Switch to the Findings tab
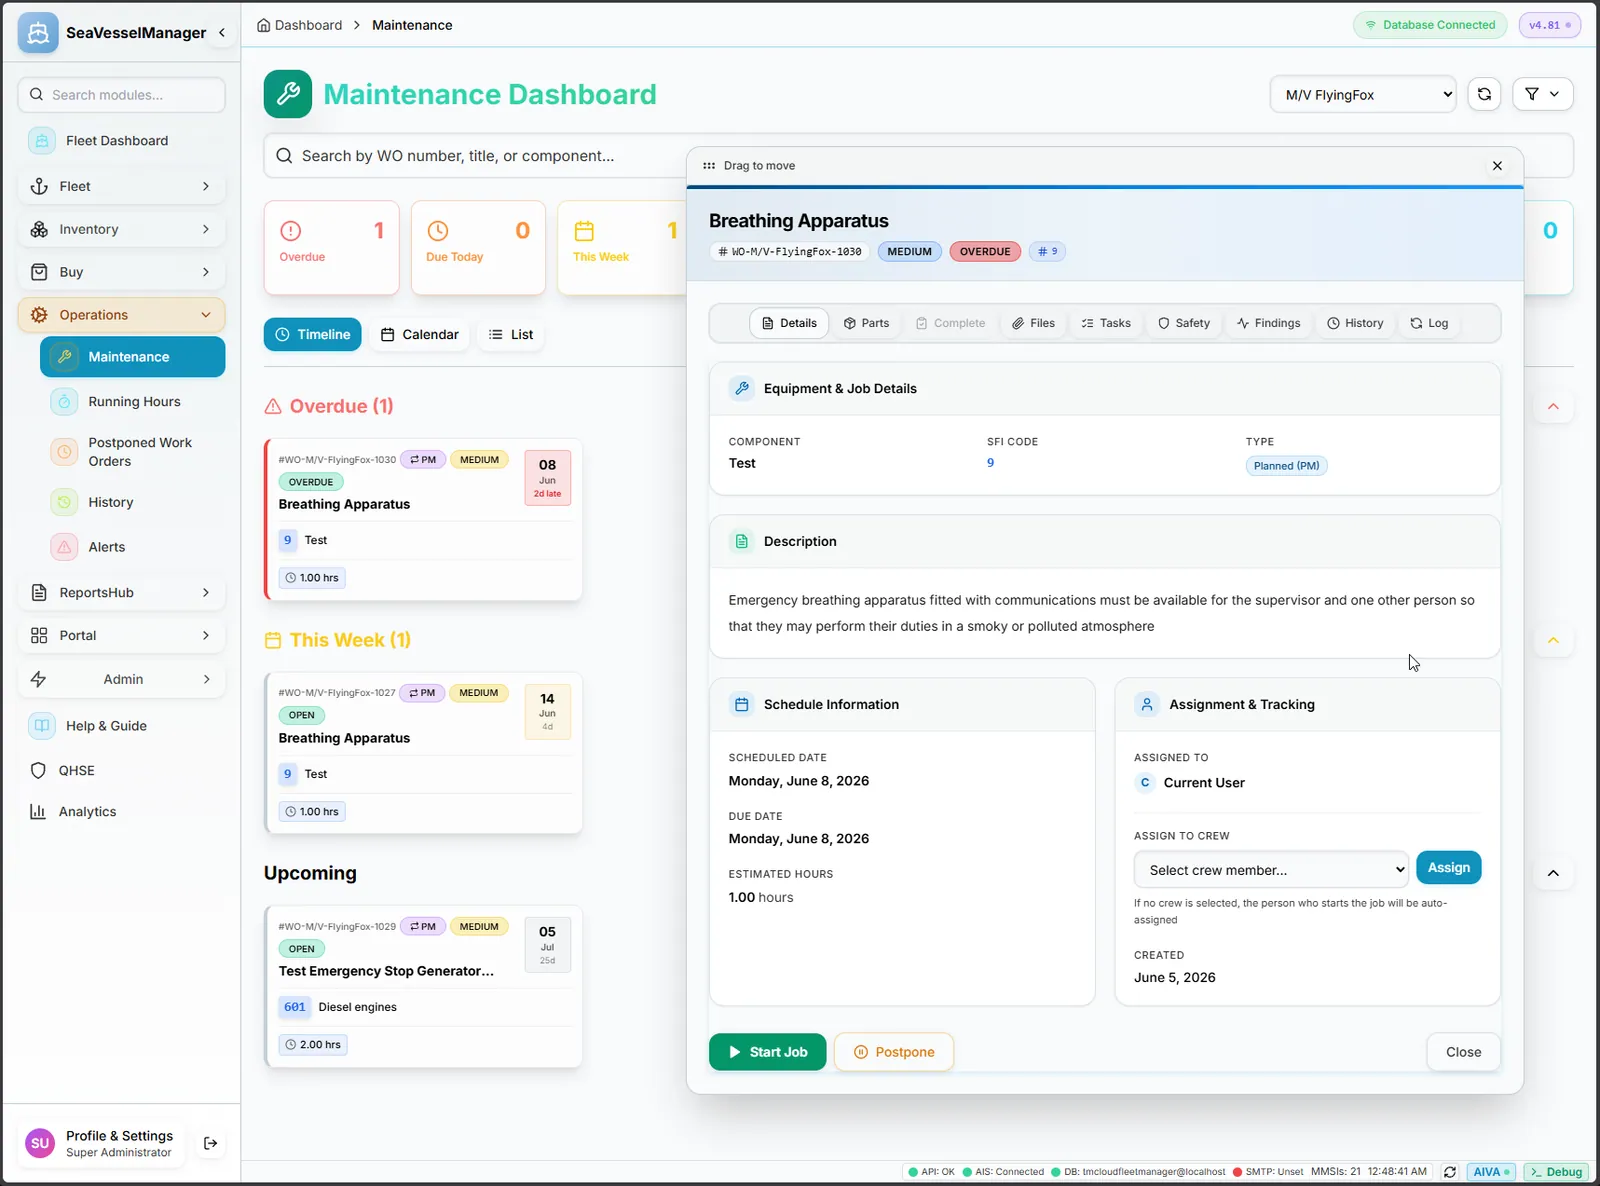 tap(1268, 323)
